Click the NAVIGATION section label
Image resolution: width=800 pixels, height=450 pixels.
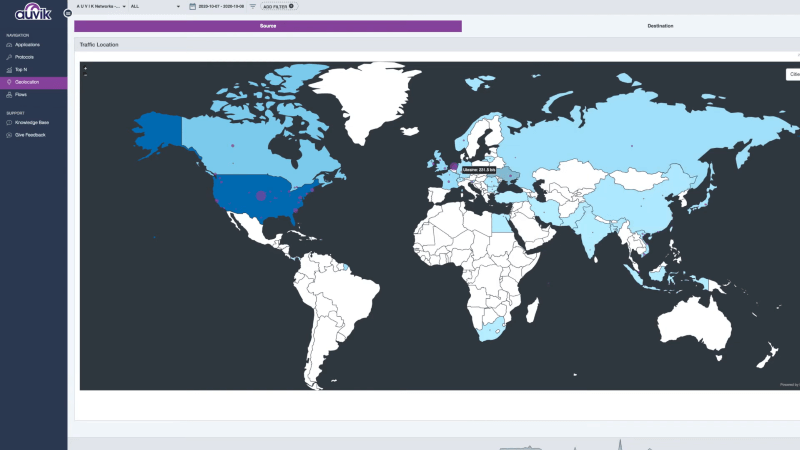18,36
